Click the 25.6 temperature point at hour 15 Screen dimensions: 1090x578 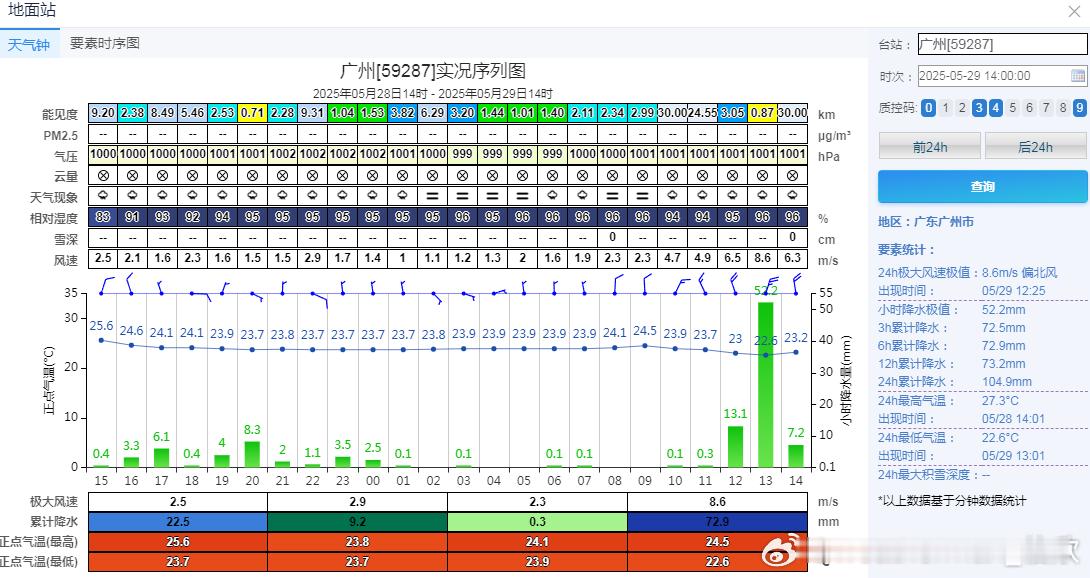click(x=101, y=340)
